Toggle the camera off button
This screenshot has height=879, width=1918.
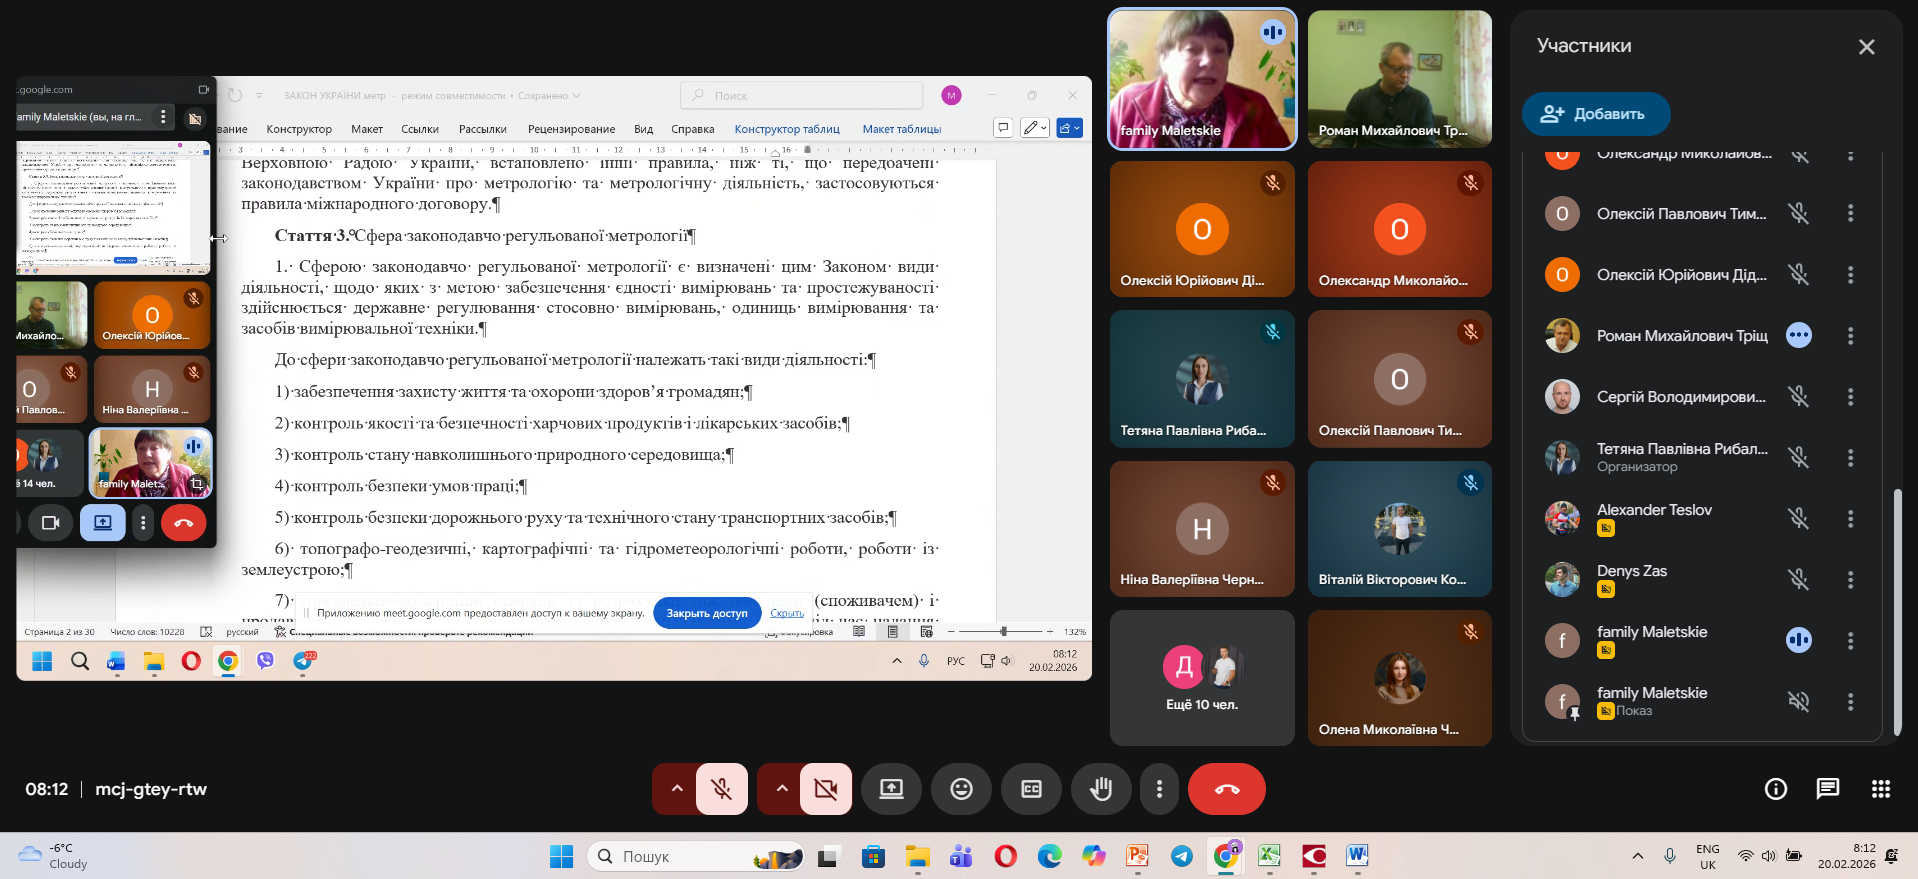pyautogui.click(x=826, y=789)
